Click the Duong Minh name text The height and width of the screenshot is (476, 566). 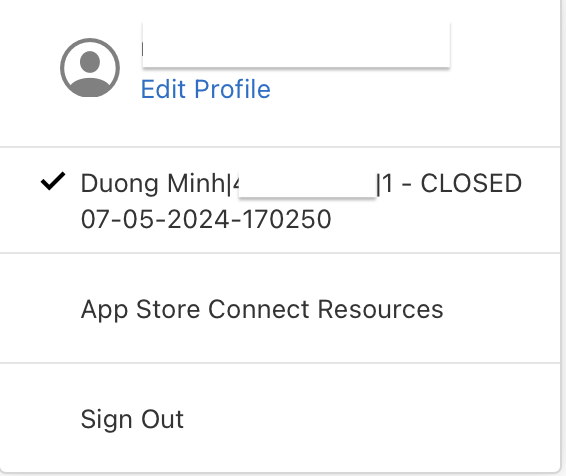(x=153, y=184)
